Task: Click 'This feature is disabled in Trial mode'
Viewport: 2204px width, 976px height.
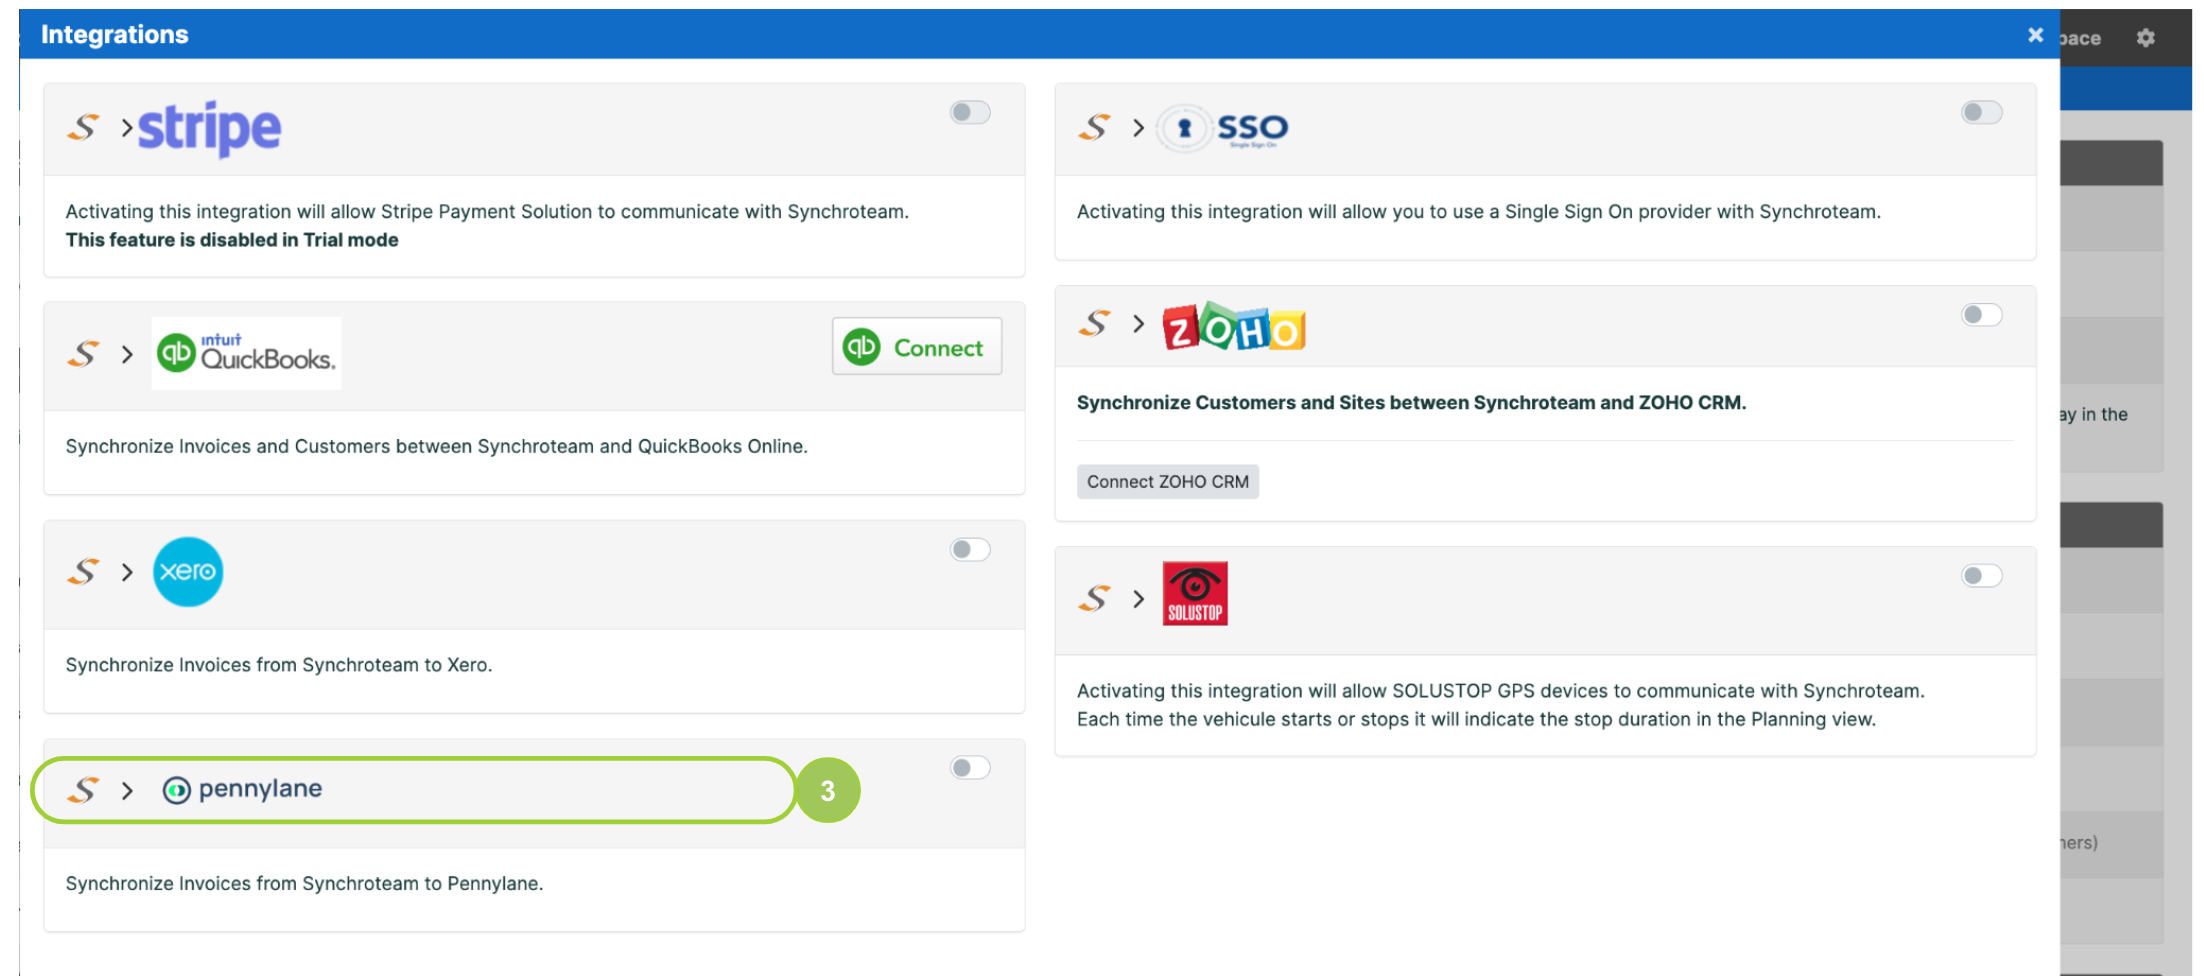Action: point(232,240)
